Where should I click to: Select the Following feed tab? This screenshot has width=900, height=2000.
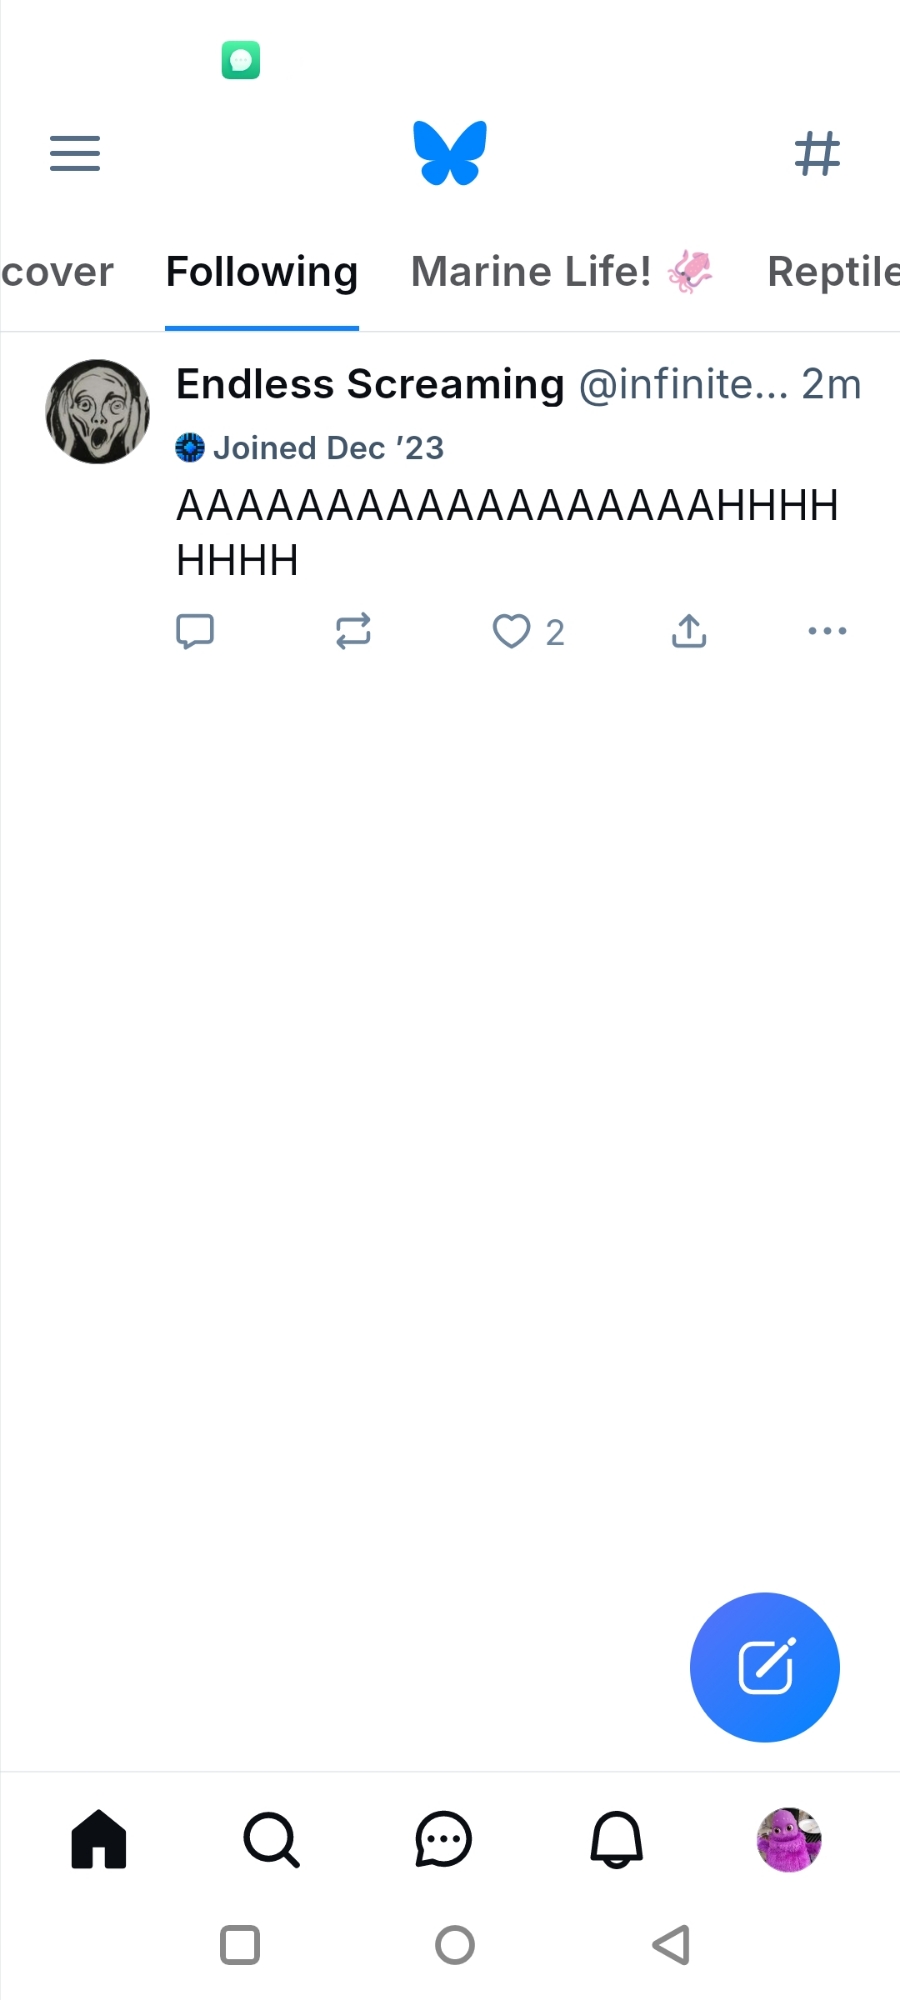[262, 272]
